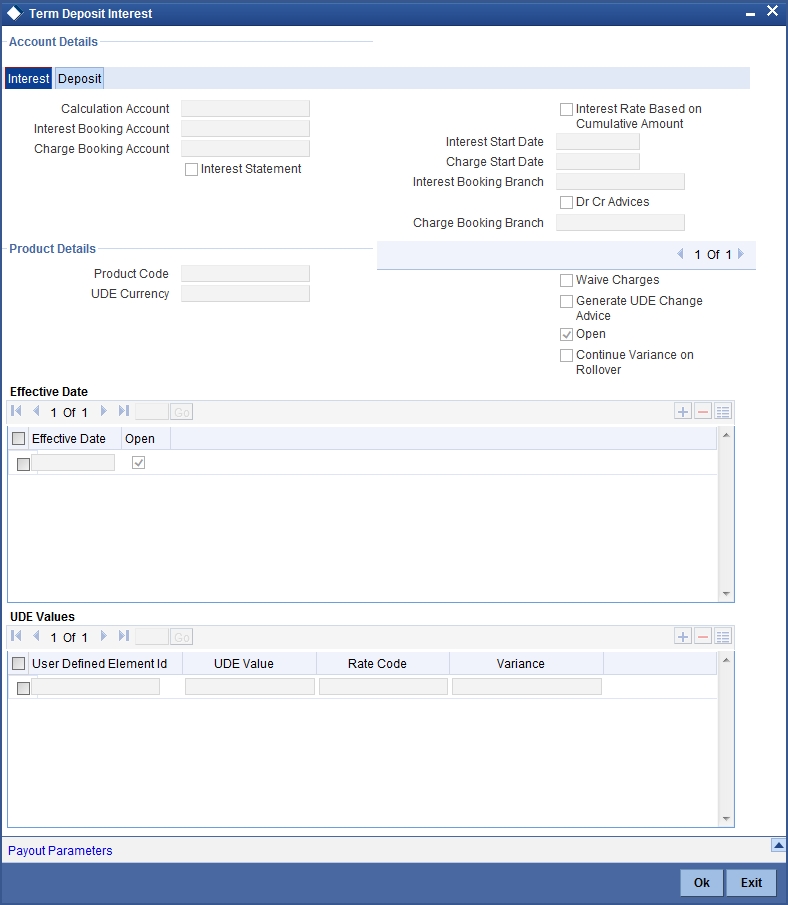This screenshot has height=905, width=788.
Task: Click the Term Deposit Interest diamond icon
Action: pos(14,13)
